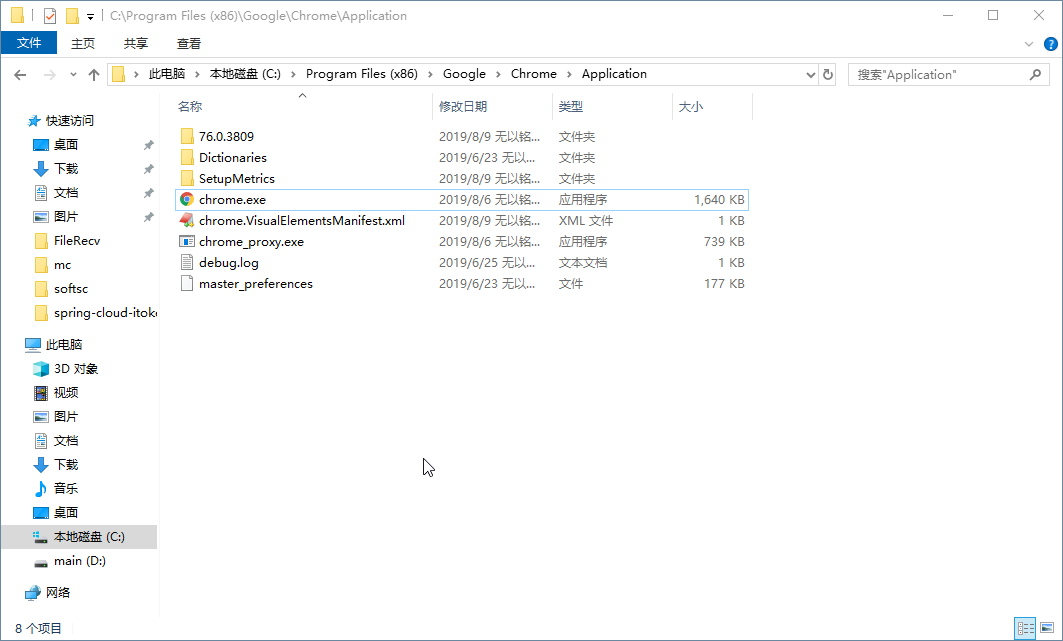Switch to large icons view layout
This screenshot has height=641, width=1063.
[x=1047, y=628]
